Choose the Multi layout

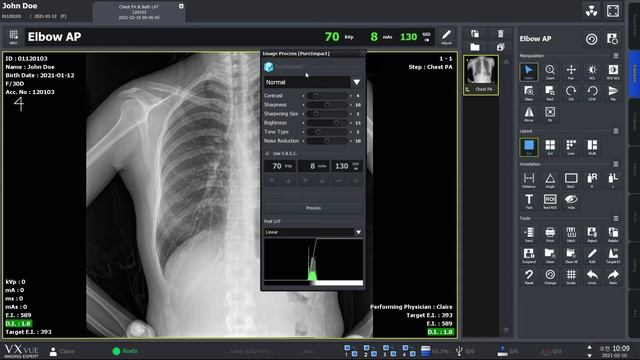click(x=592, y=147)
